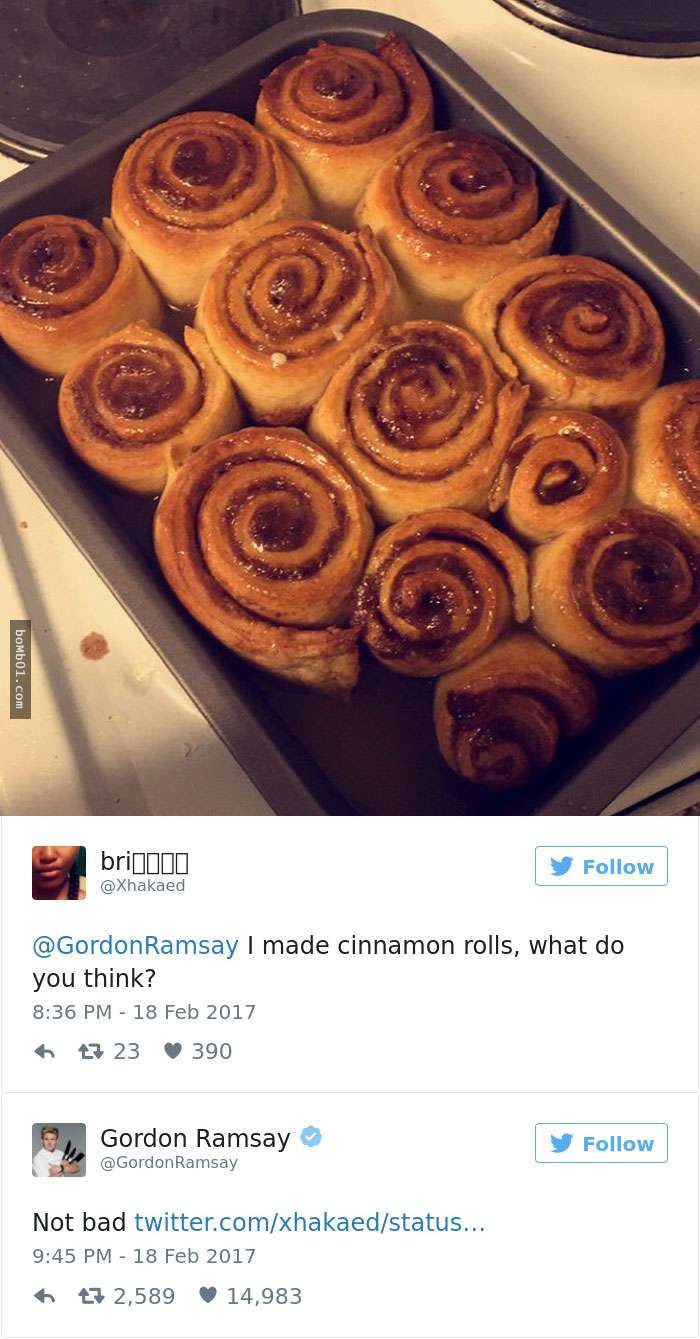Click the 9:45 PM - 18 Feb 2017 timestamp
The height and width of the screenshot is (1339, 700).
144,1256
